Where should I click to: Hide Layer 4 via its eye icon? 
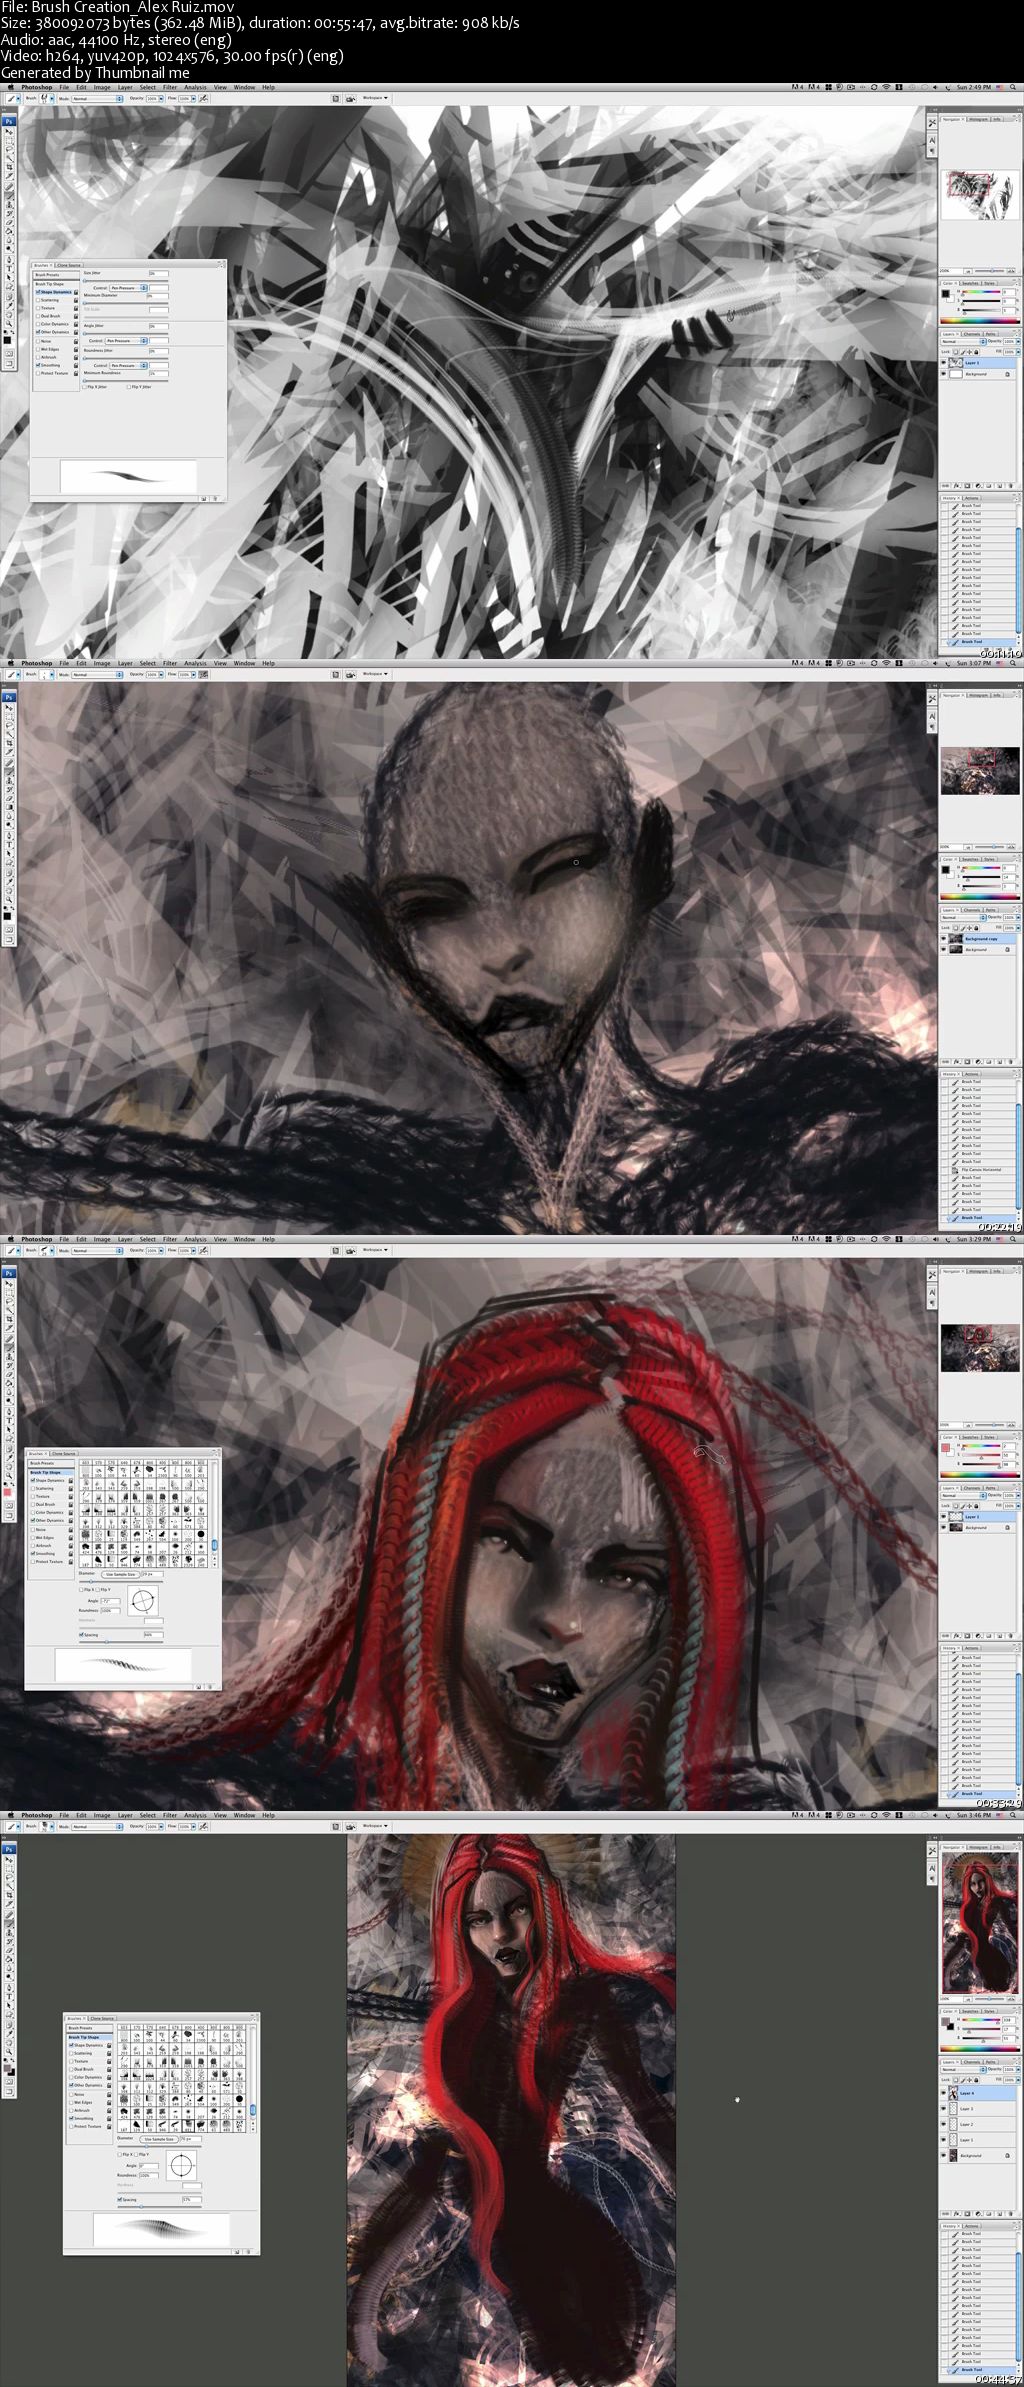[943, 2093]
